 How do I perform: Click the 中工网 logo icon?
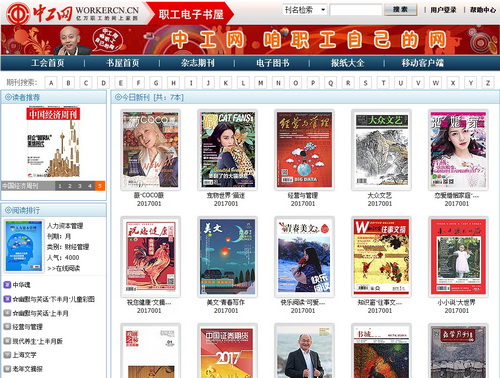click(x=18, y=13)
